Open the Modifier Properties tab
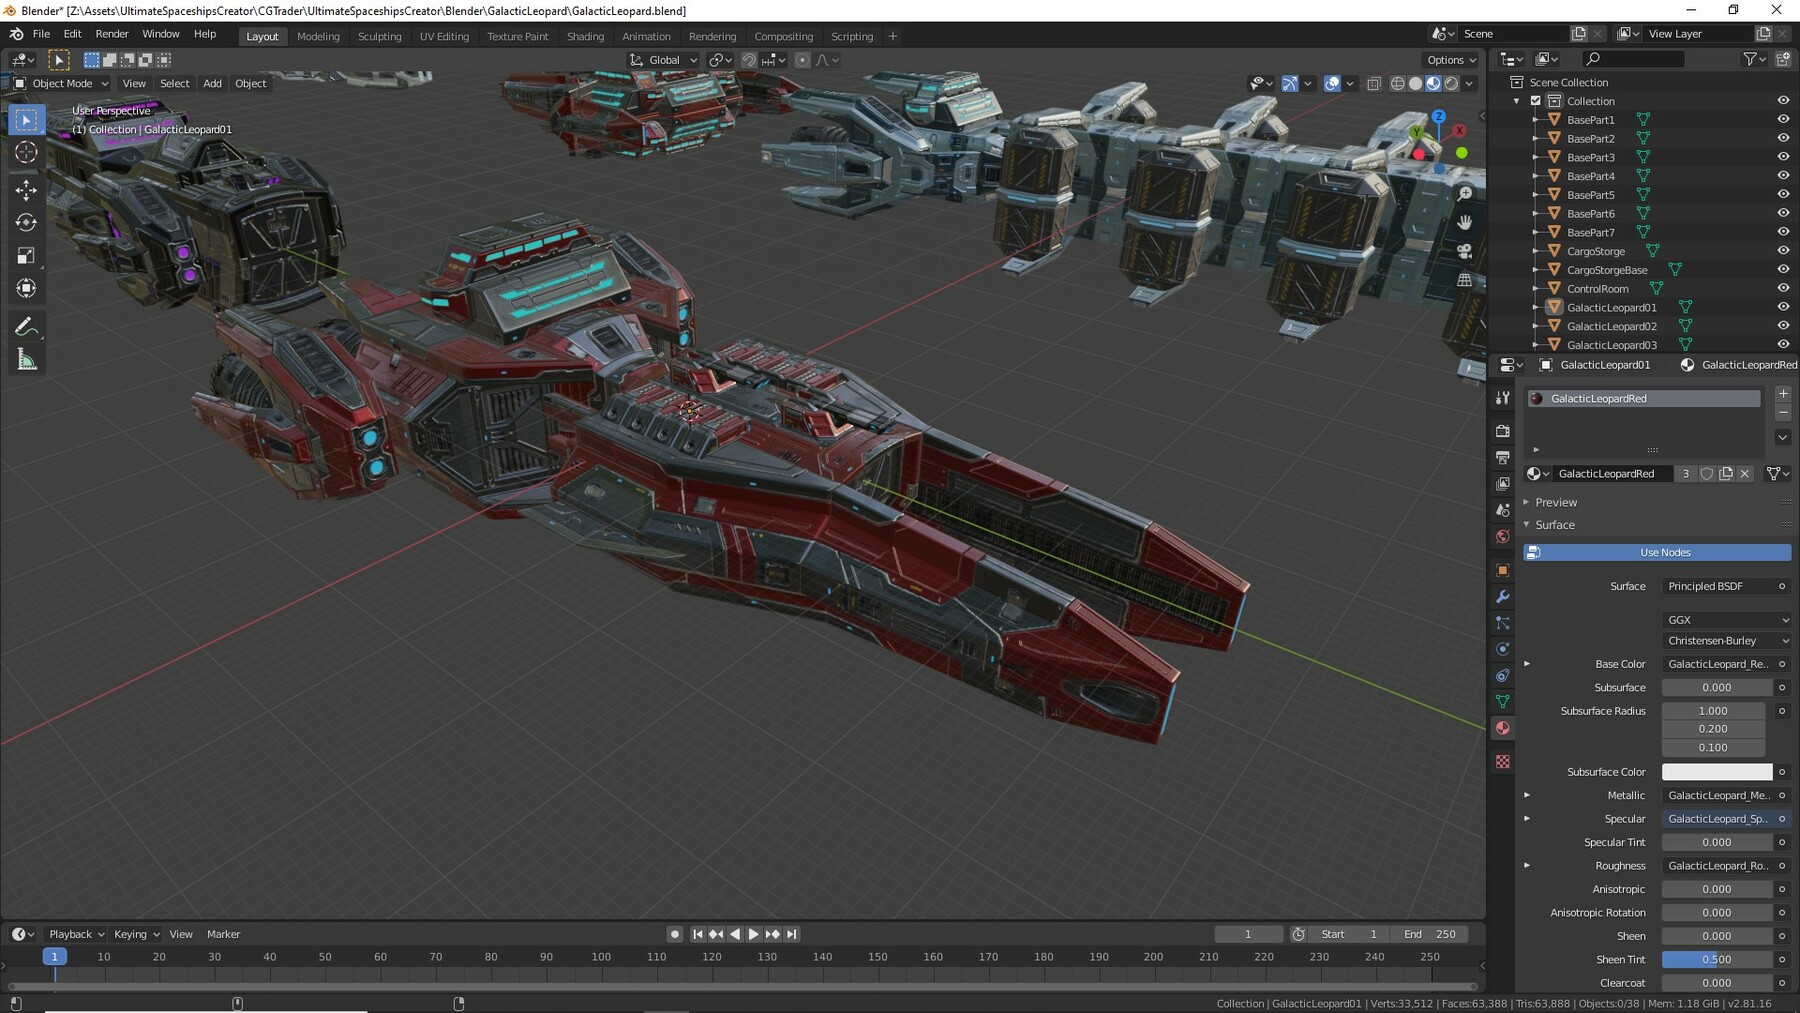Image resolution: width=1800 pixels, height=1013 pixels. [1503, 597]
